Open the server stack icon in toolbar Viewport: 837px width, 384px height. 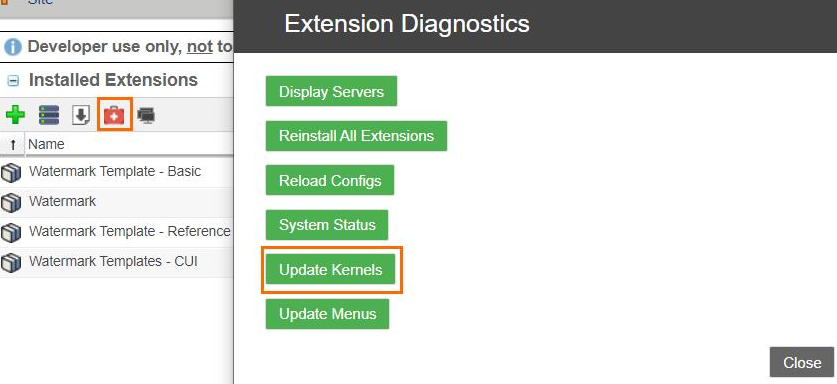(49, 115)
